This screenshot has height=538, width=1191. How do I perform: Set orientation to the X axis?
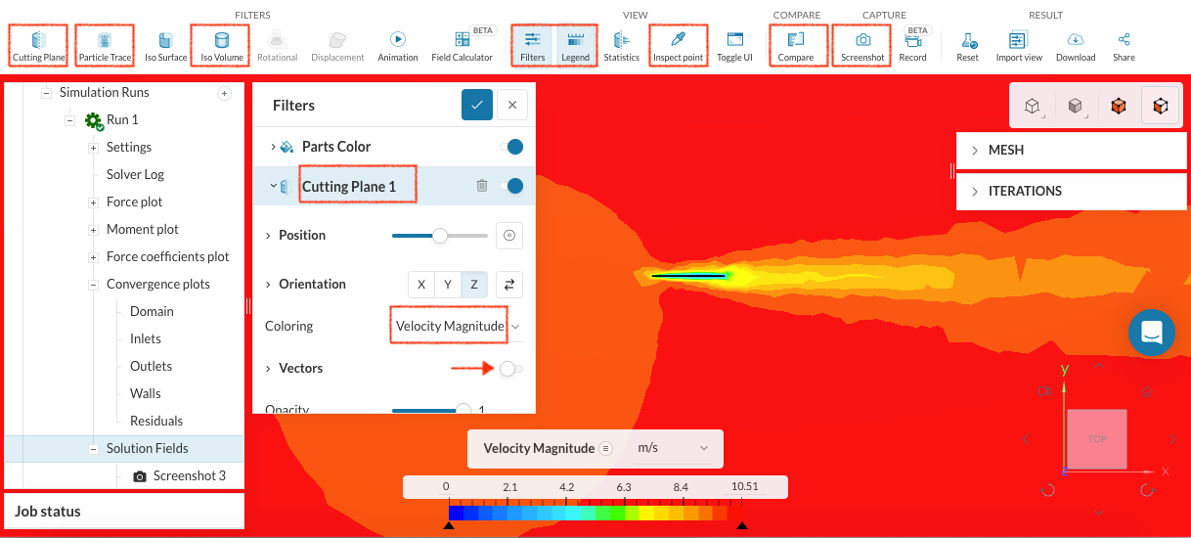click(x=421, y=285)
